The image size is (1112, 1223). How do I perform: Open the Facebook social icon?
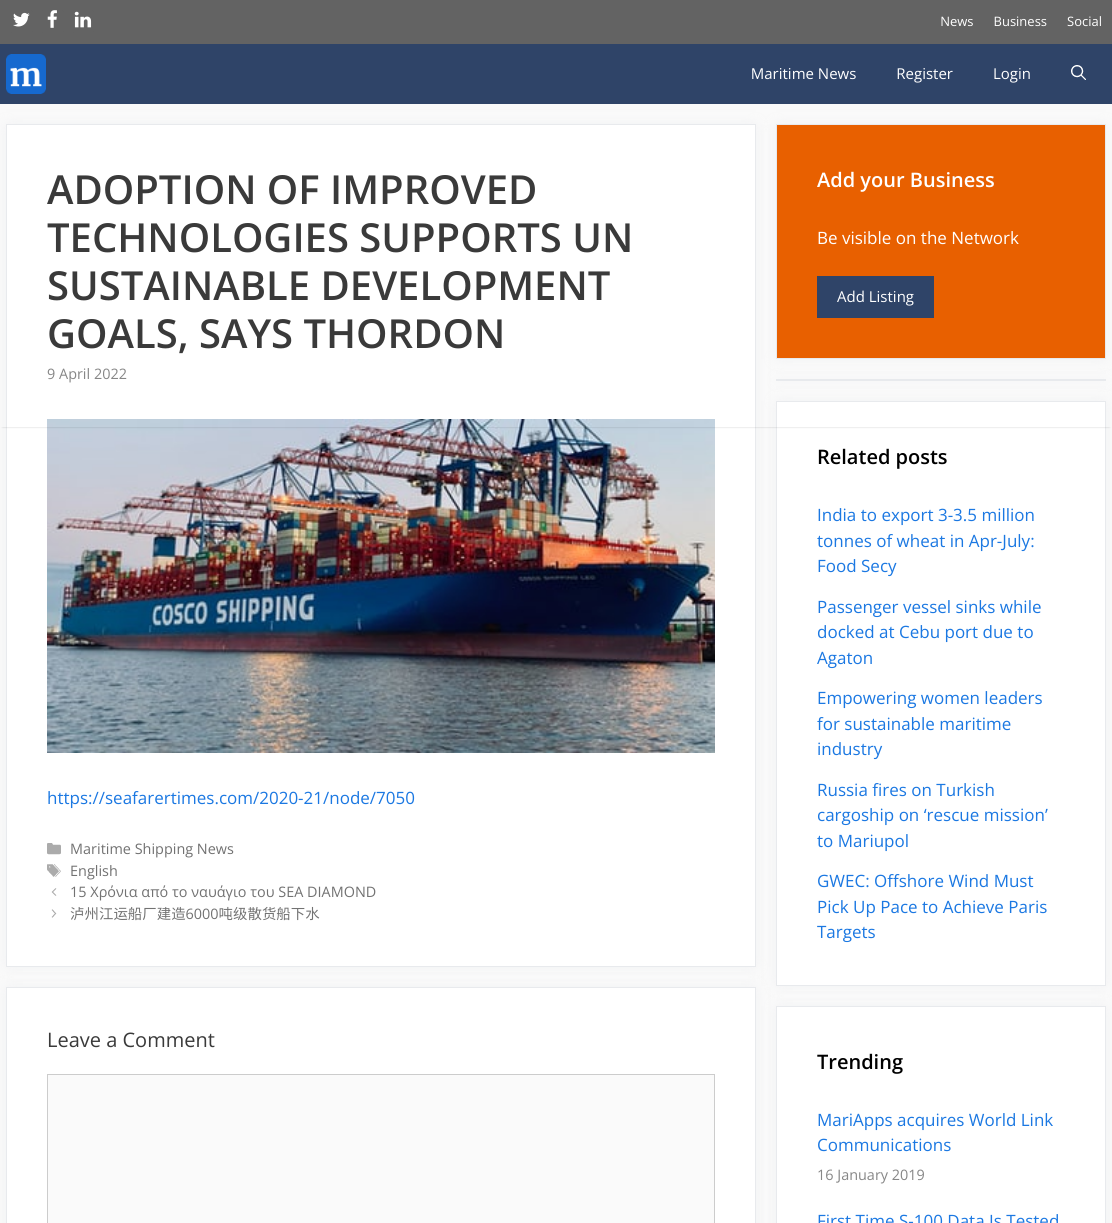coord(52,19)
